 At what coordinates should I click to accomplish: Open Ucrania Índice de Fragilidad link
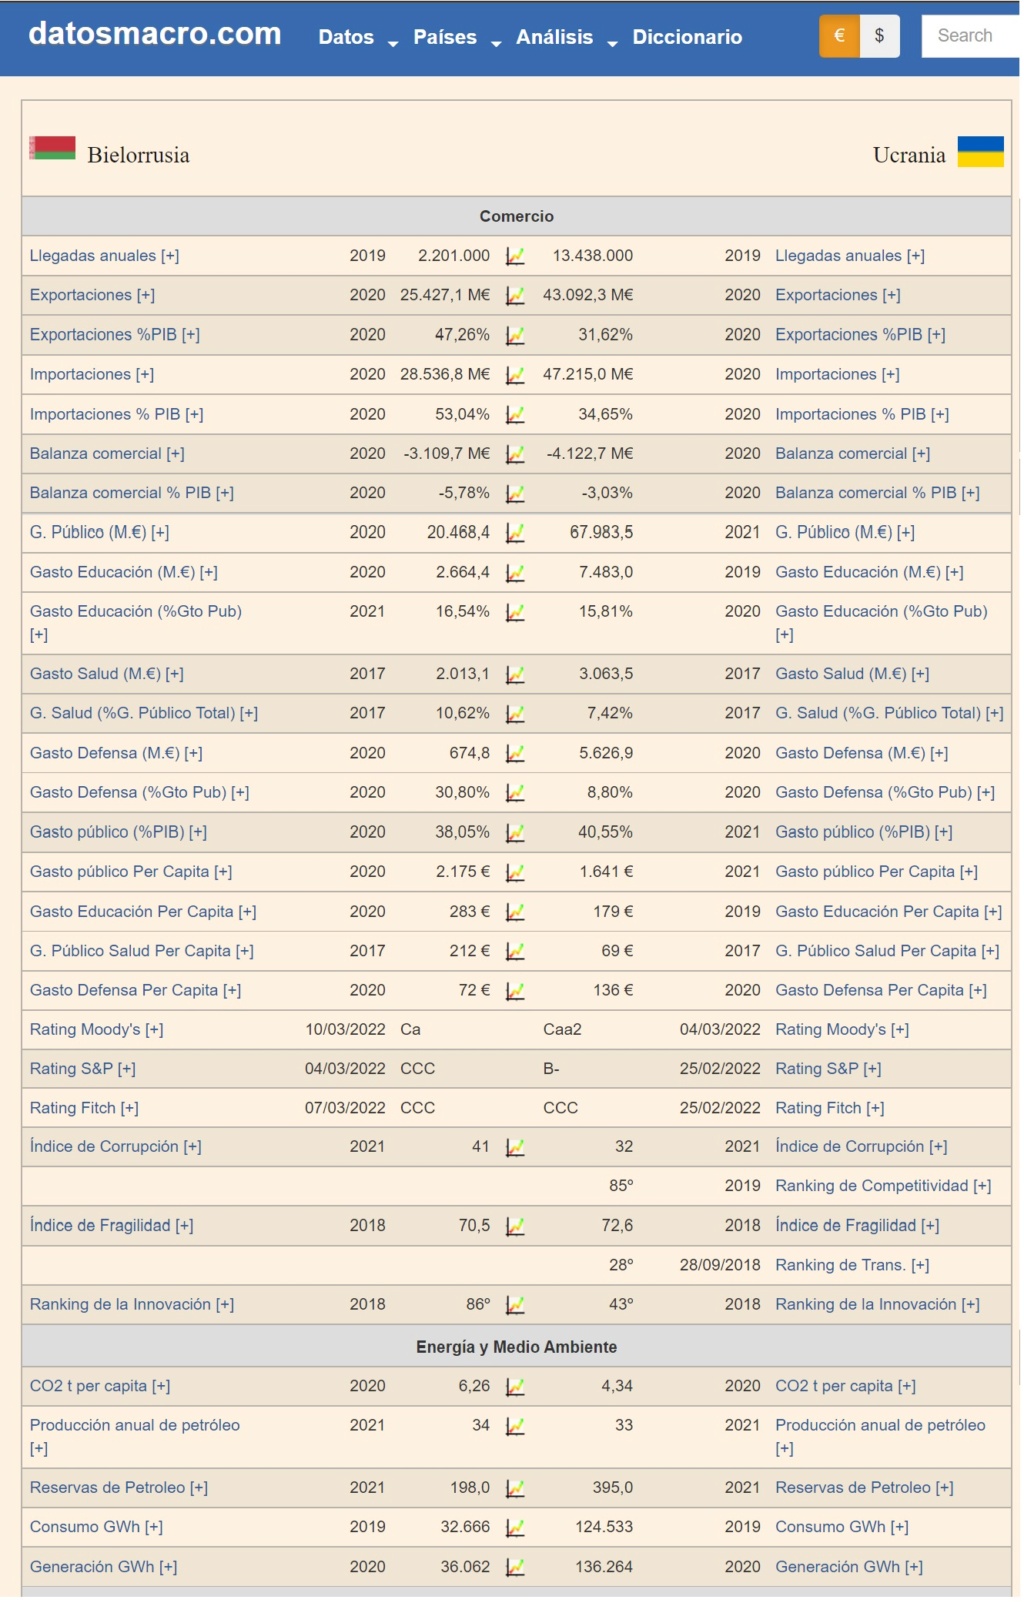[859, 1228]
